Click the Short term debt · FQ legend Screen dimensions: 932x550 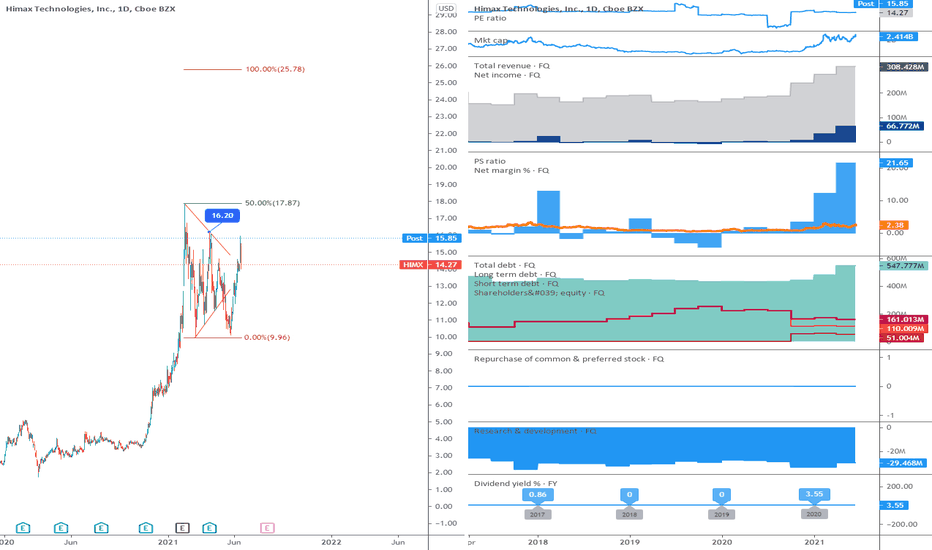[x=516, y=284]
